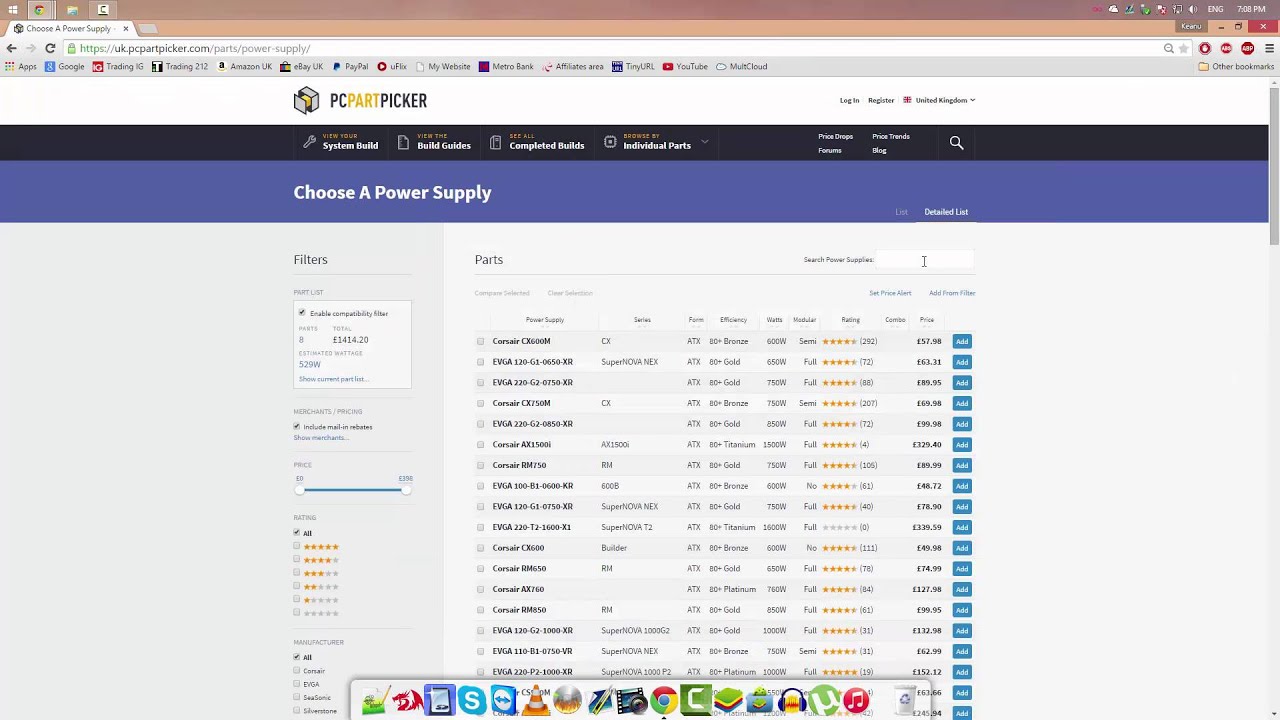The width and height of the screenshot is (1280, 720).
Task: Sort by the Watts column header
Action: 774,320
